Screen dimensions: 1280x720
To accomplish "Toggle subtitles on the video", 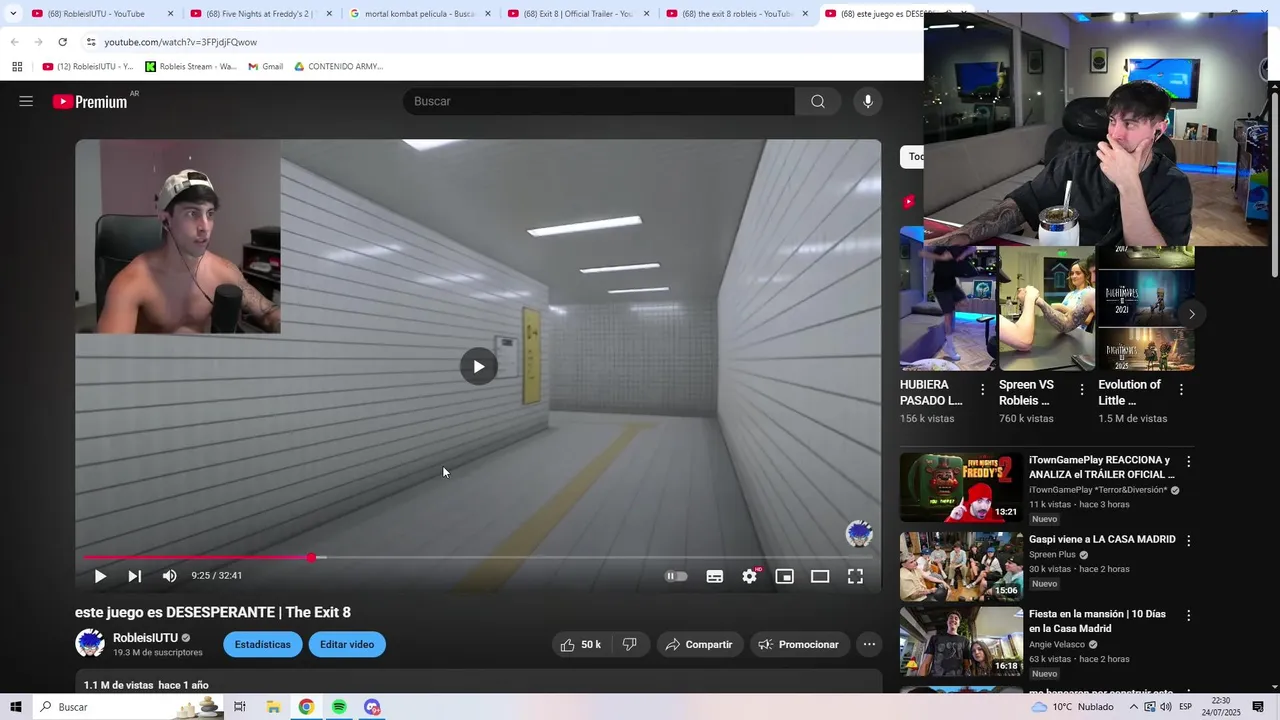I will [715, 576].
